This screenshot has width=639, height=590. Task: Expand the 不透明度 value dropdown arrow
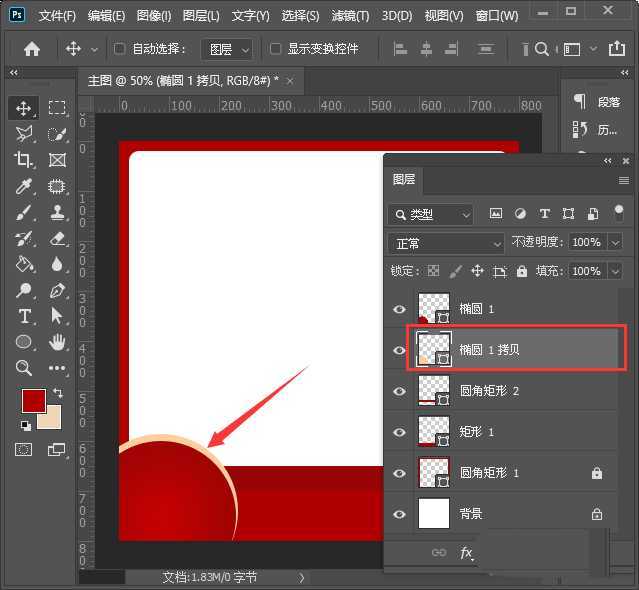[x=614, y=243]
